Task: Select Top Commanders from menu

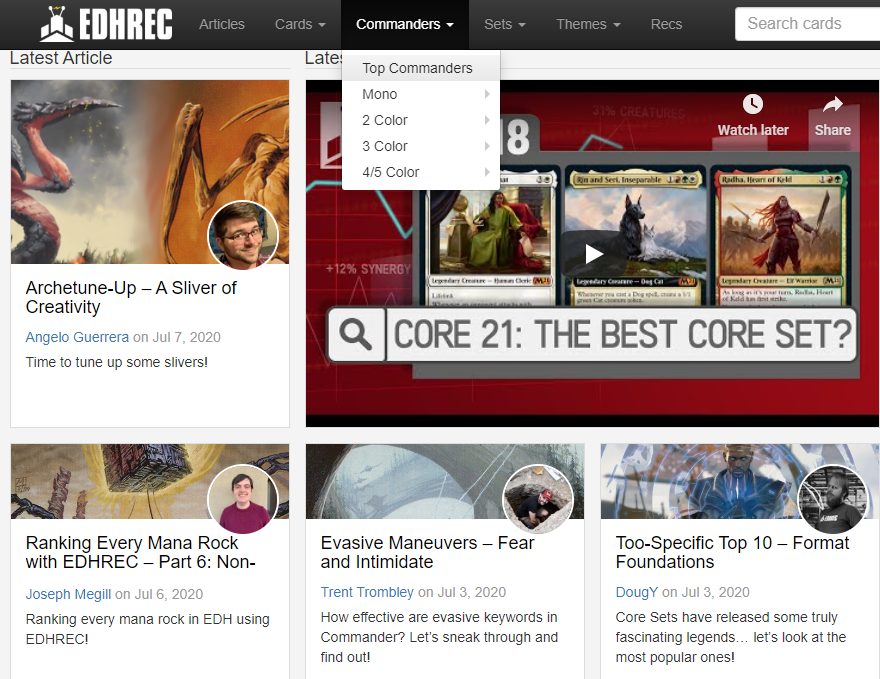Action: tap(420, 68)
